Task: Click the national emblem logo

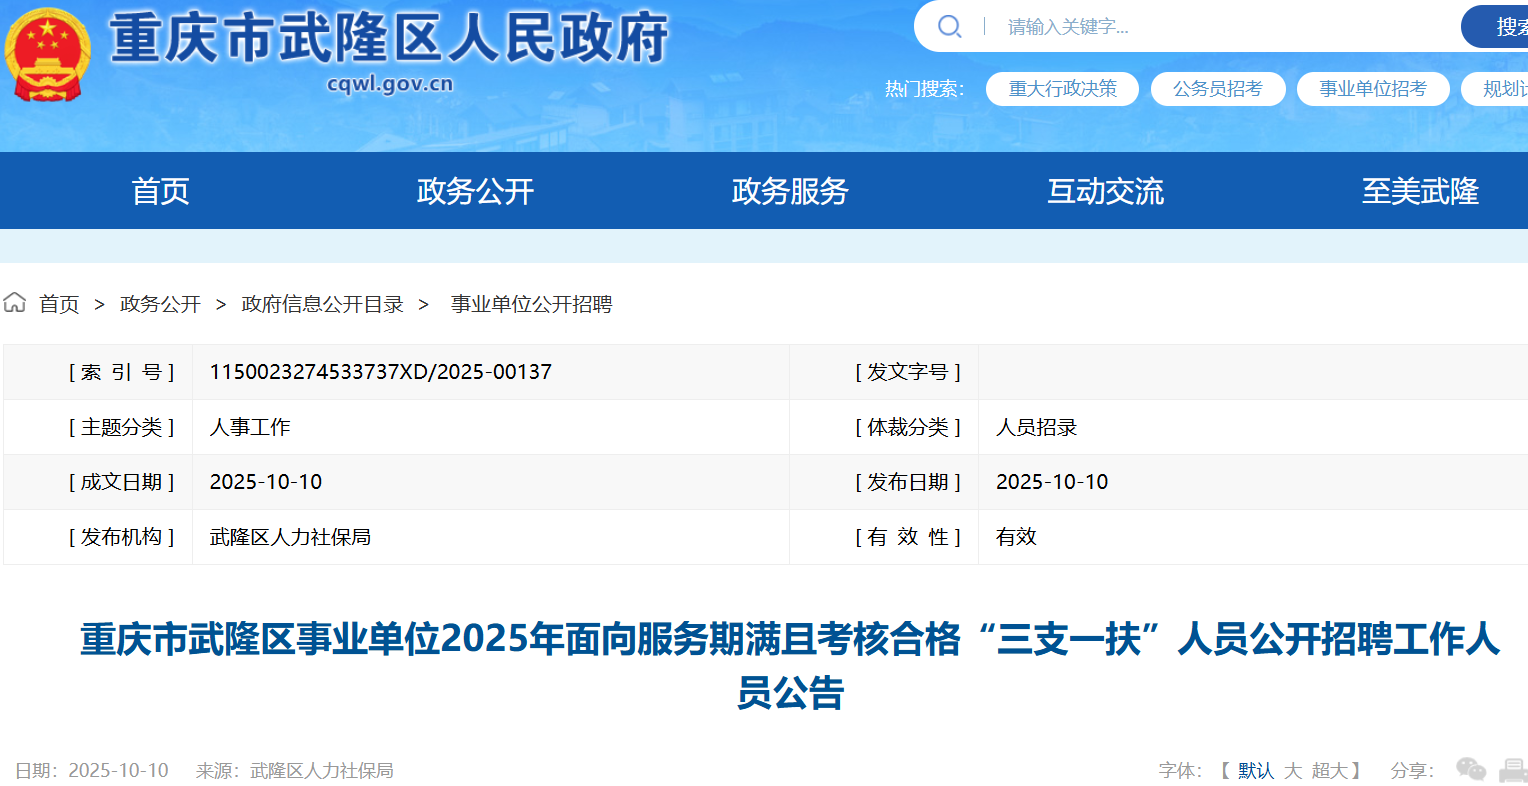Action: (x=47, y=54)
